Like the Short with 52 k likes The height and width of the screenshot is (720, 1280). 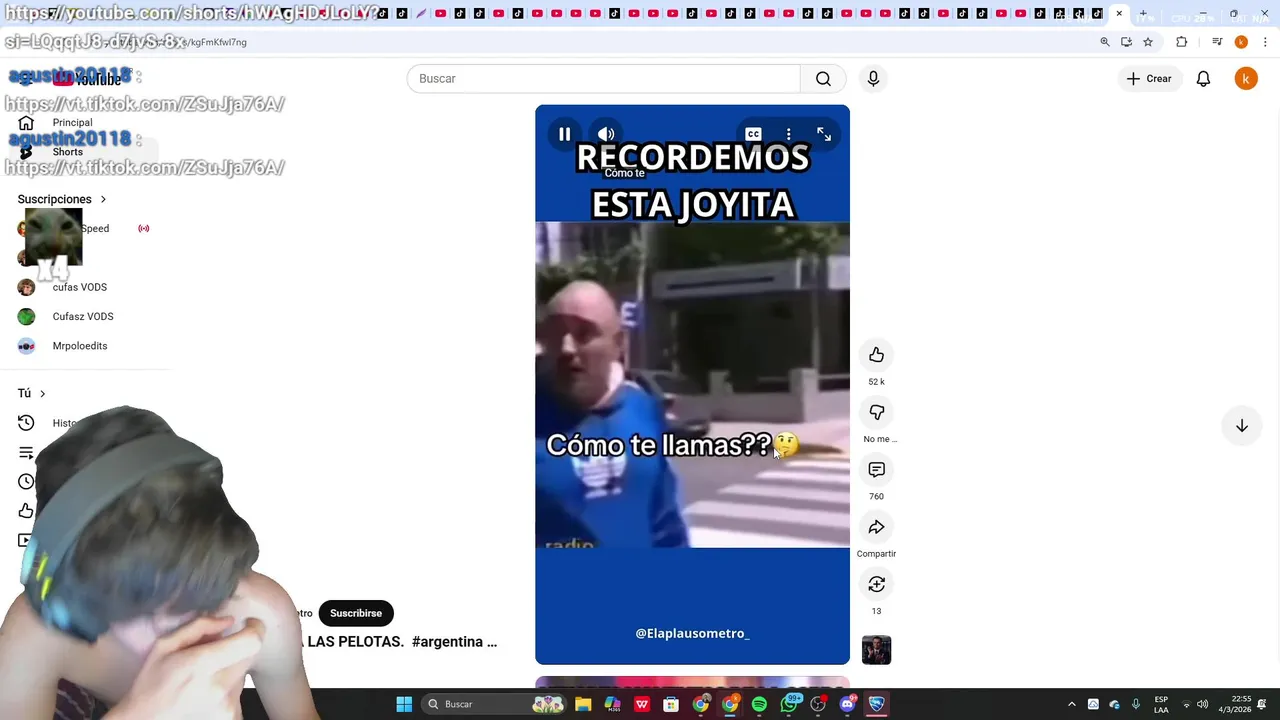coord(876,355)
